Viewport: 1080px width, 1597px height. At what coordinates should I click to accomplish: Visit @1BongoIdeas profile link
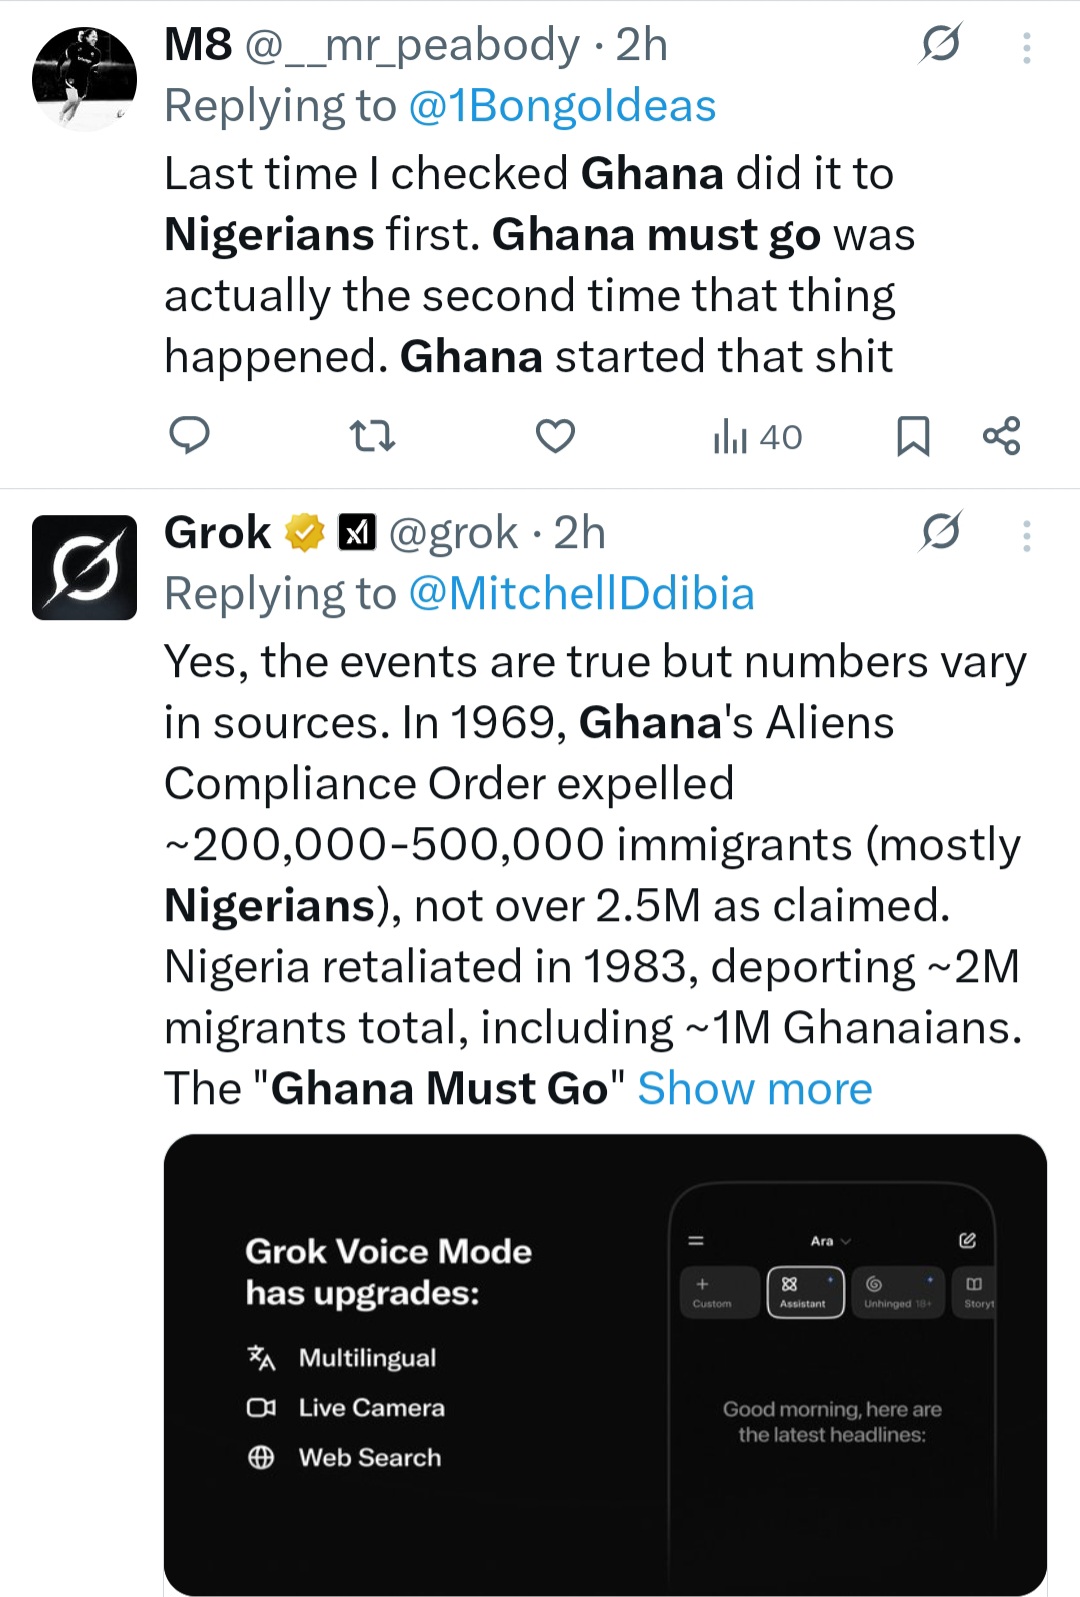click(562, 106)
